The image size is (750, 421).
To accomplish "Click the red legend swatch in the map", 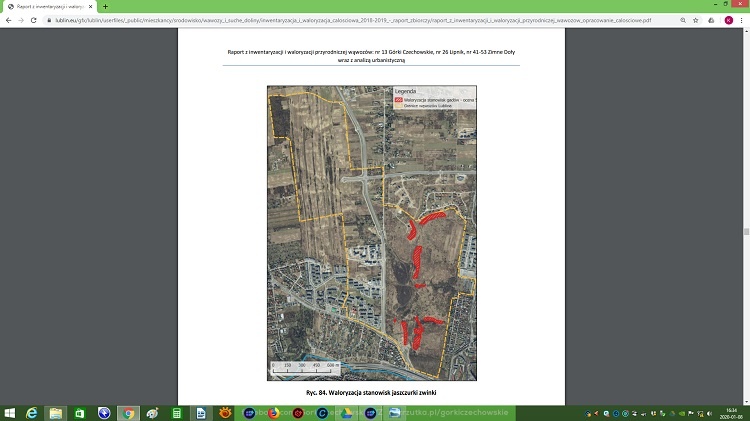I will point(398,100).
